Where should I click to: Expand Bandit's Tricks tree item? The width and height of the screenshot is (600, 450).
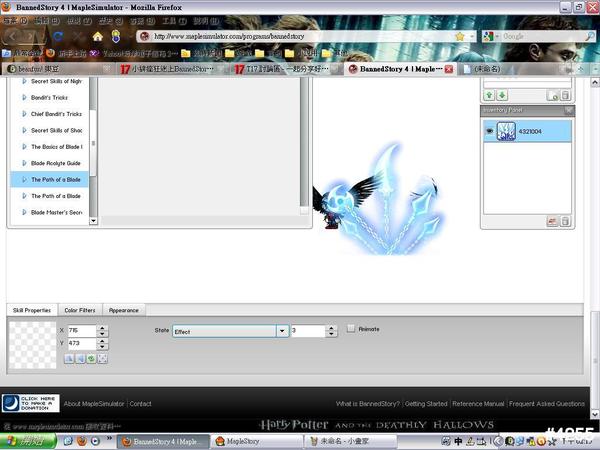point(25,97)
